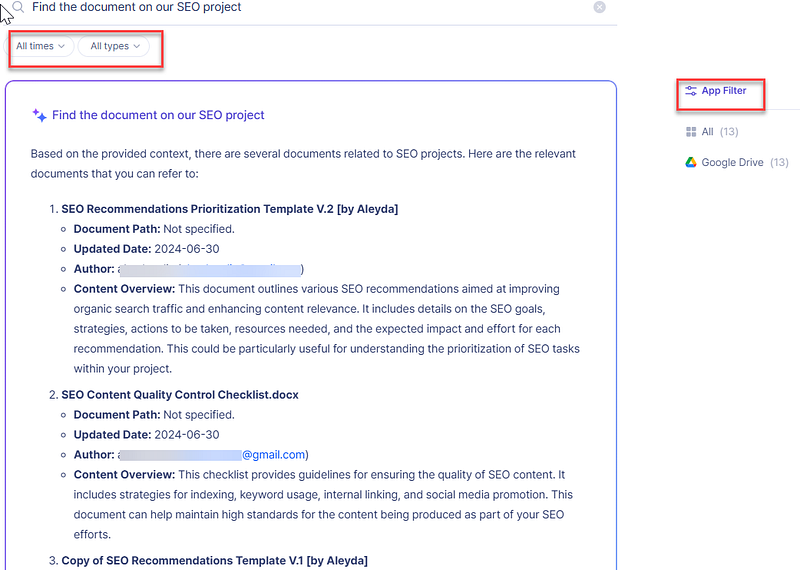Open the All times dropdown

pyautogui.click(x=40, y=46)
